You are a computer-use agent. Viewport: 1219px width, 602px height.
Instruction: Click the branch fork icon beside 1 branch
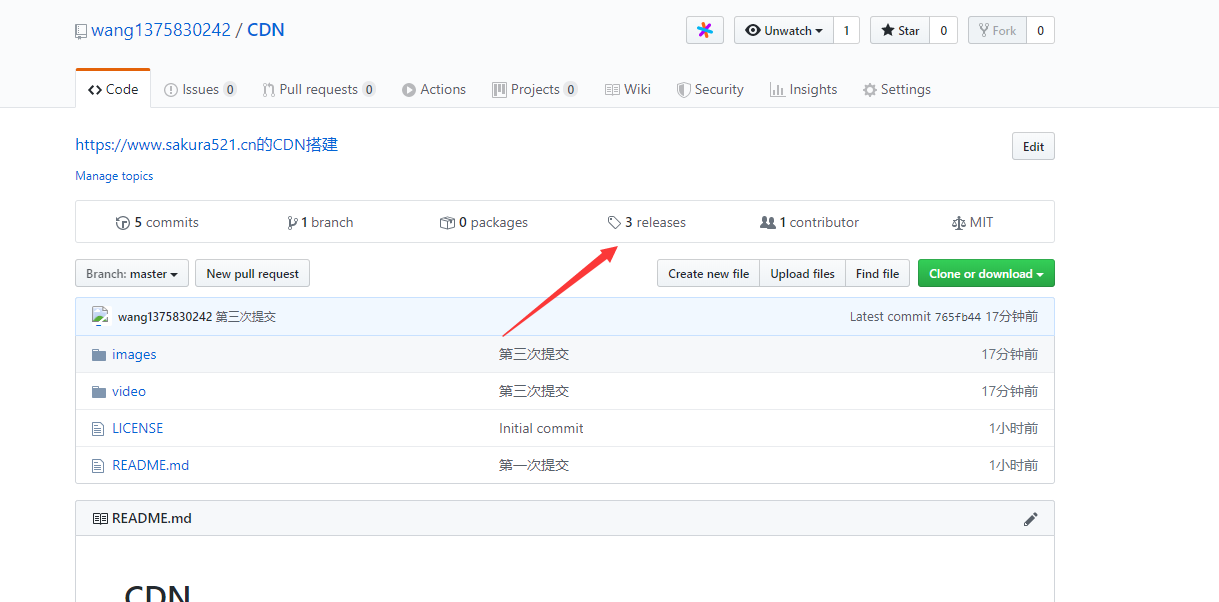pos(292,223)
